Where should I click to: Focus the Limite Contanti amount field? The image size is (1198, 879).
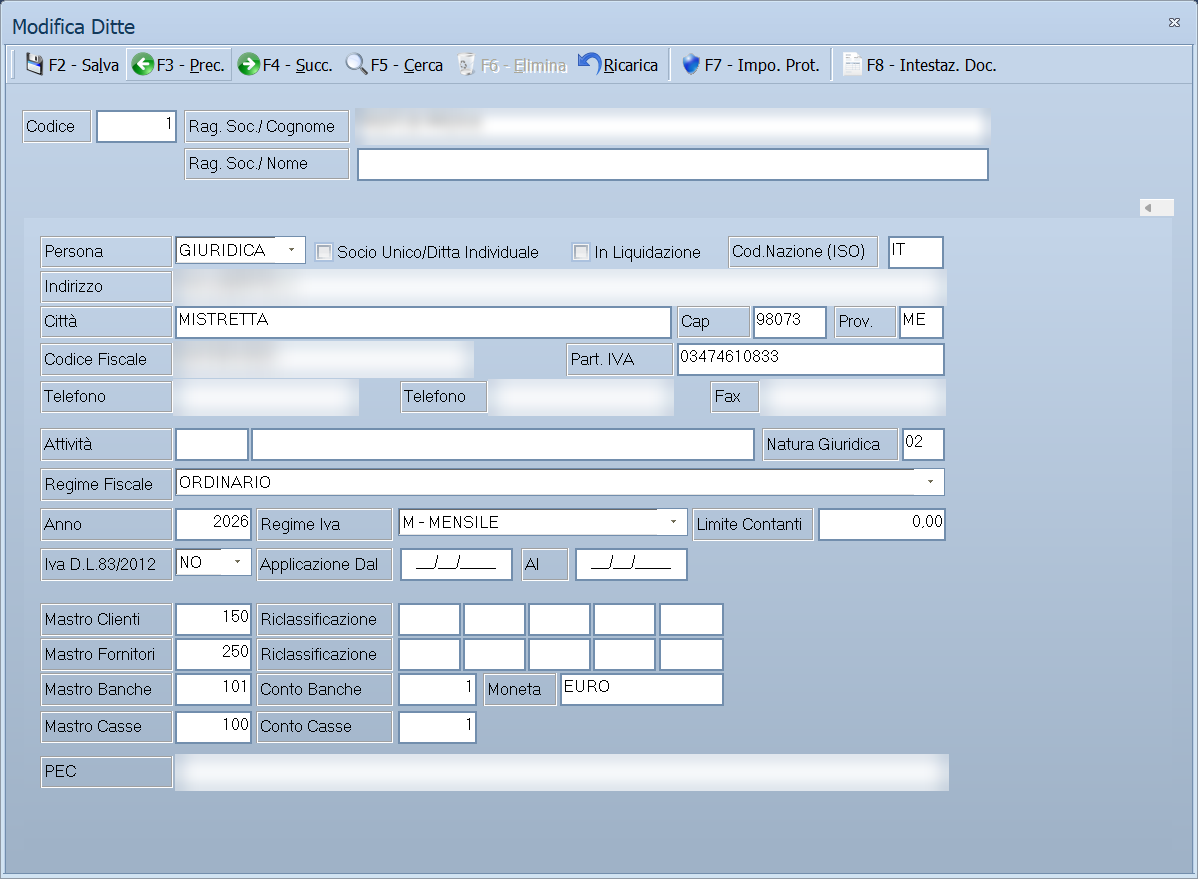882,524
